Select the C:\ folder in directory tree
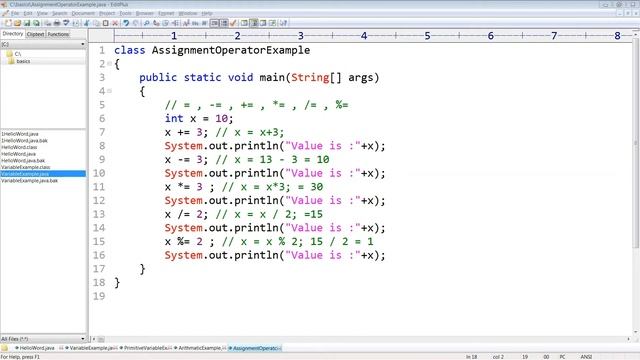 pos(14,54)
